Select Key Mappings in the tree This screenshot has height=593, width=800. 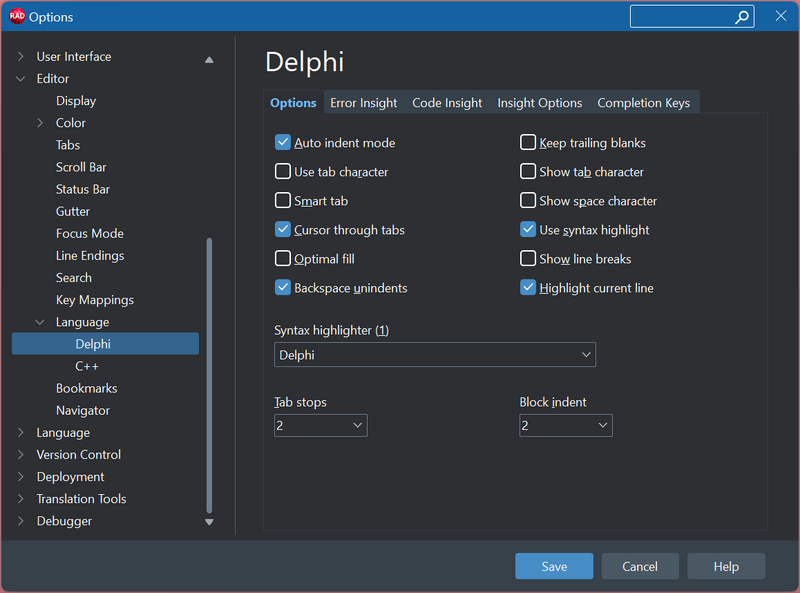(95, 300)
